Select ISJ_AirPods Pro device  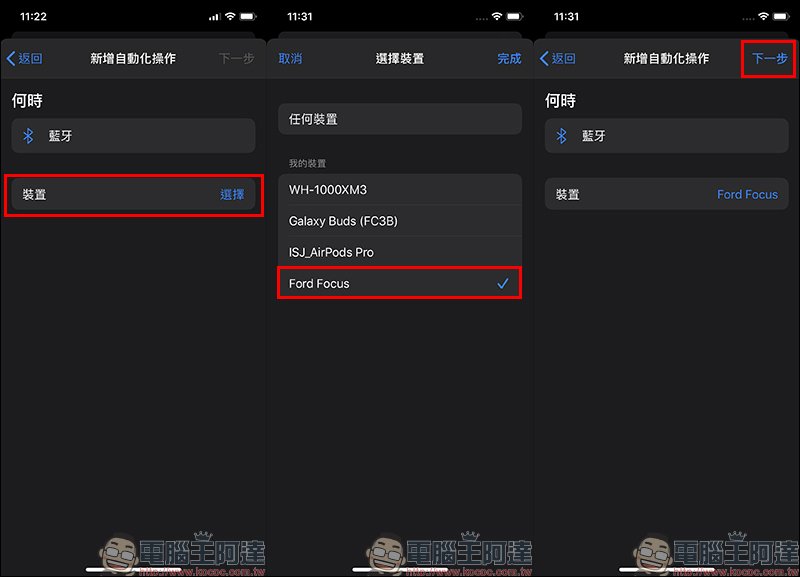[400, 252]
